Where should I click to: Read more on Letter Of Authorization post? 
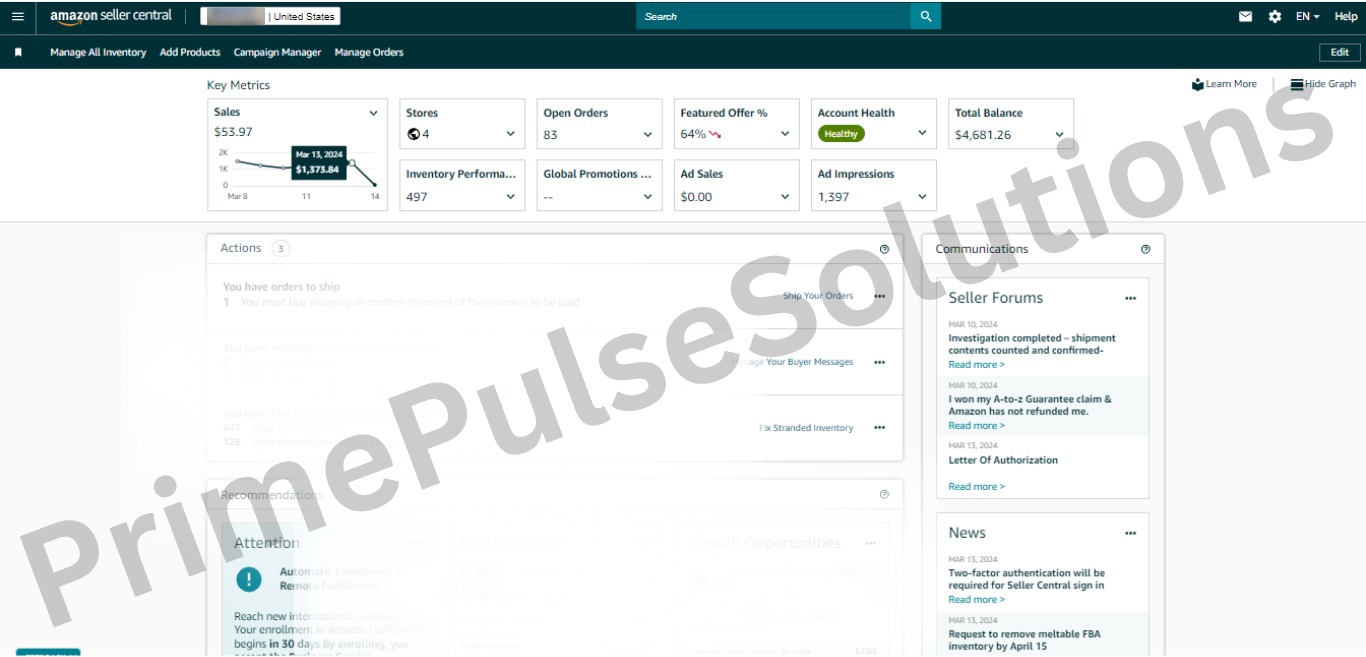(977, 487)
